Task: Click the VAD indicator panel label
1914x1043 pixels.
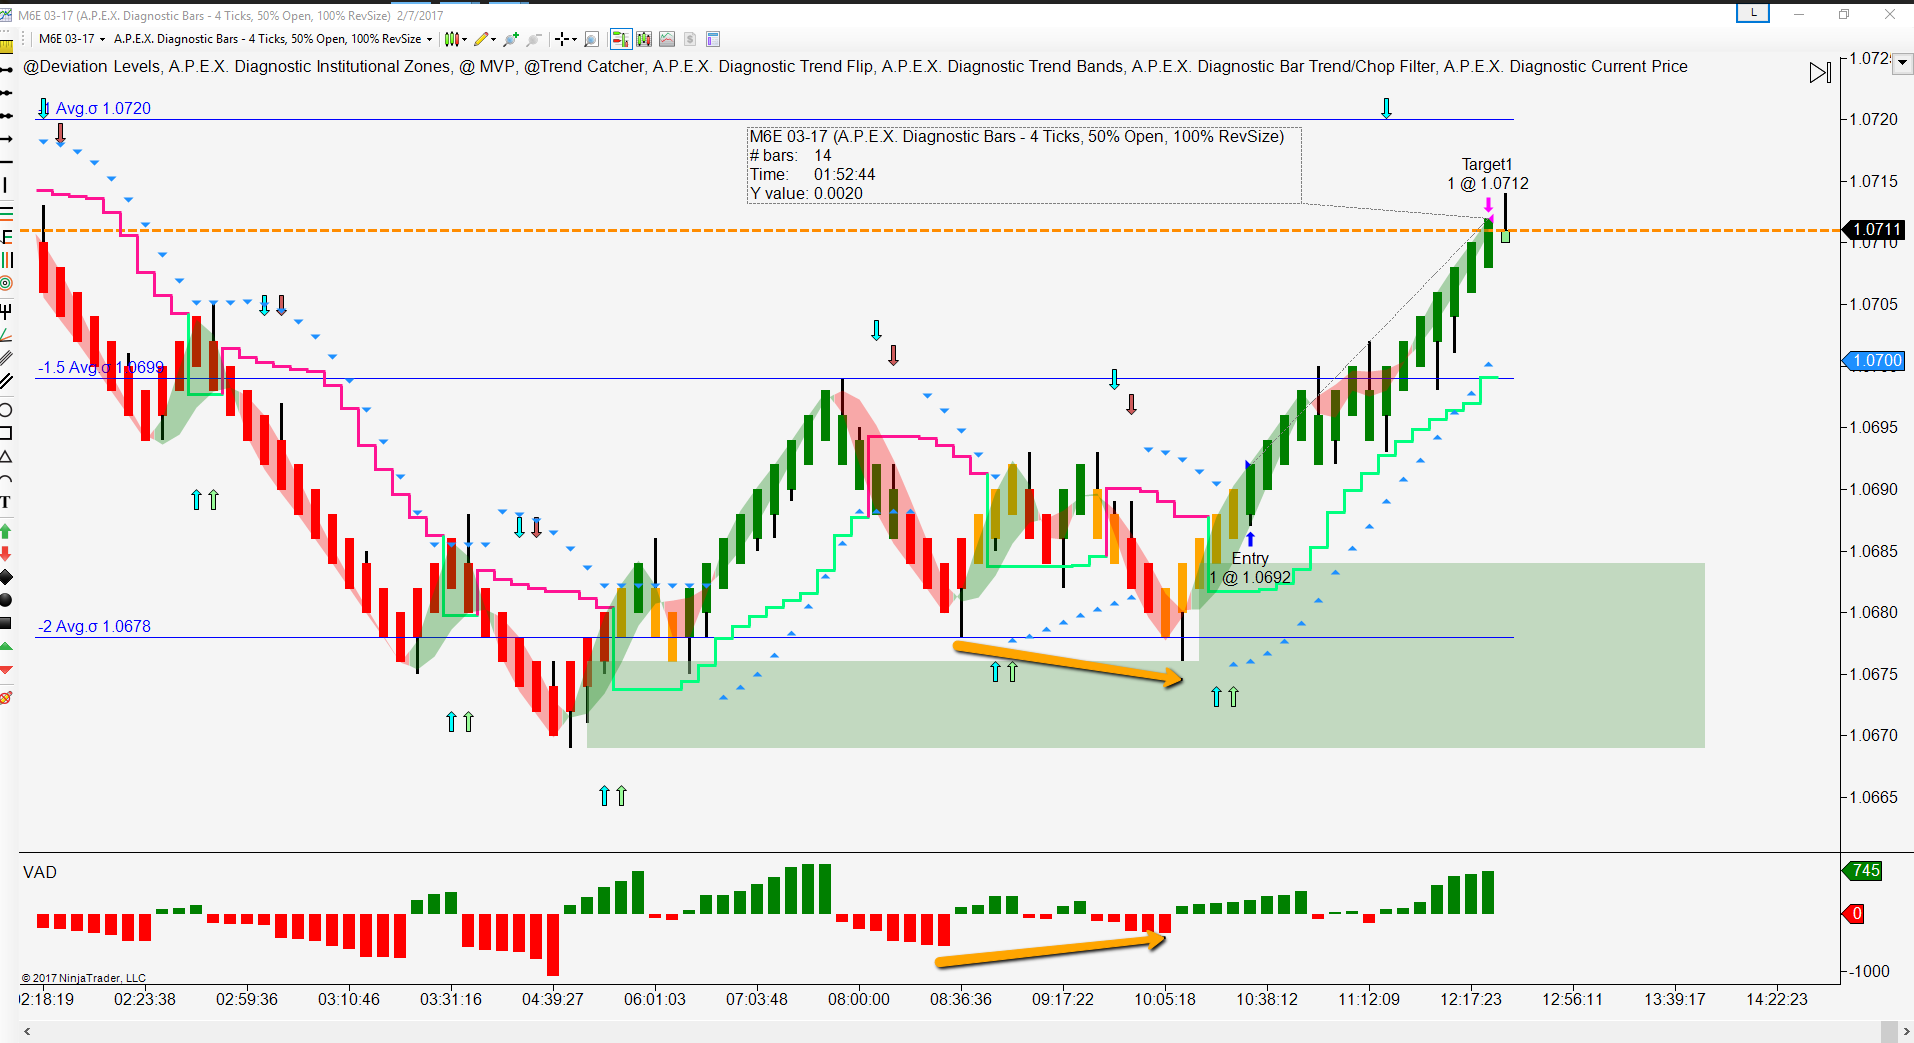Action: pos(40,873)
